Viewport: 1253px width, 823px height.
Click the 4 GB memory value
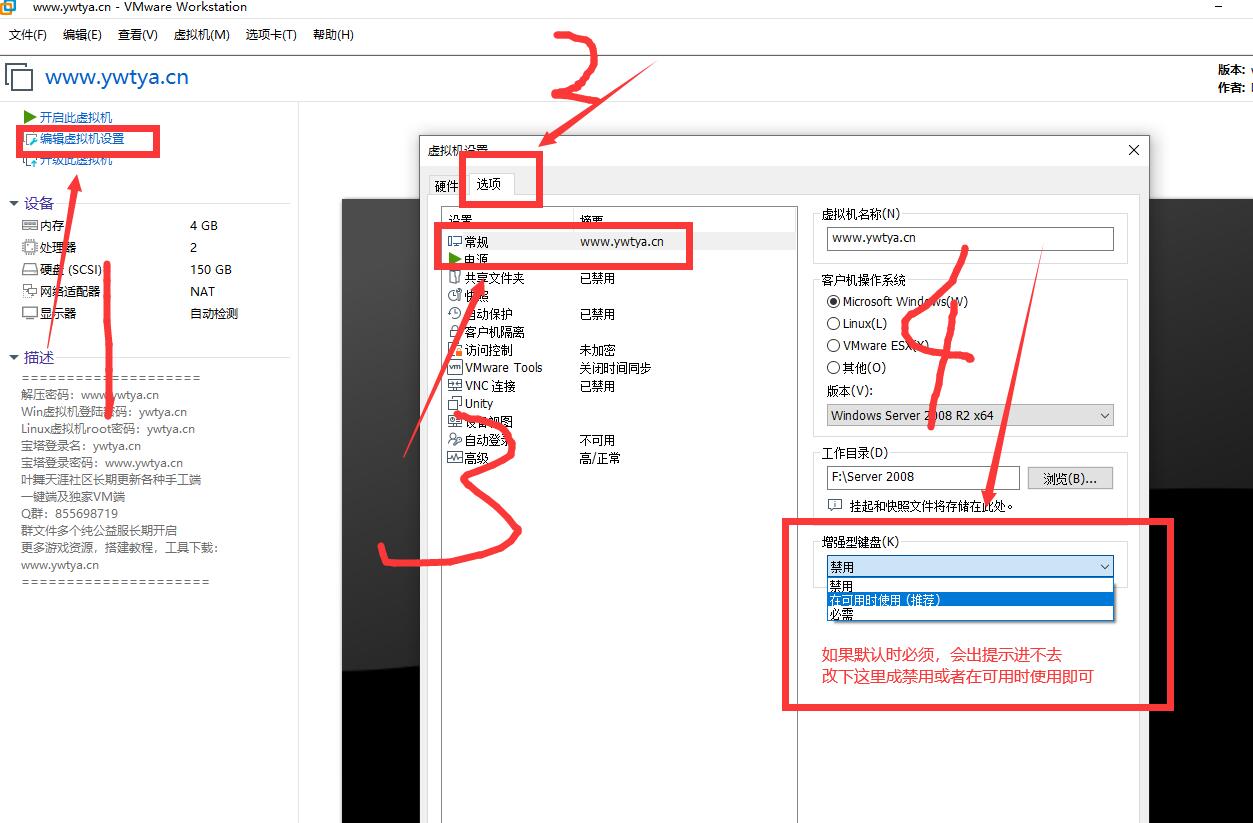[x=204, y=226]
